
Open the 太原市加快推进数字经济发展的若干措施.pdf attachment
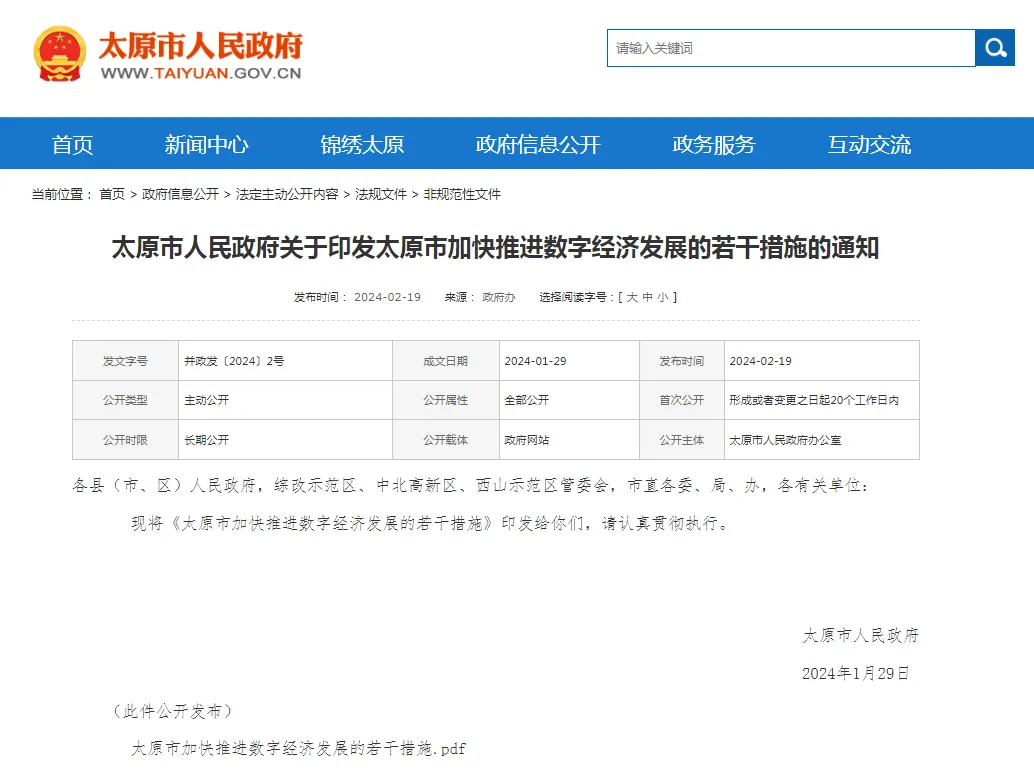tap(298, 749)
